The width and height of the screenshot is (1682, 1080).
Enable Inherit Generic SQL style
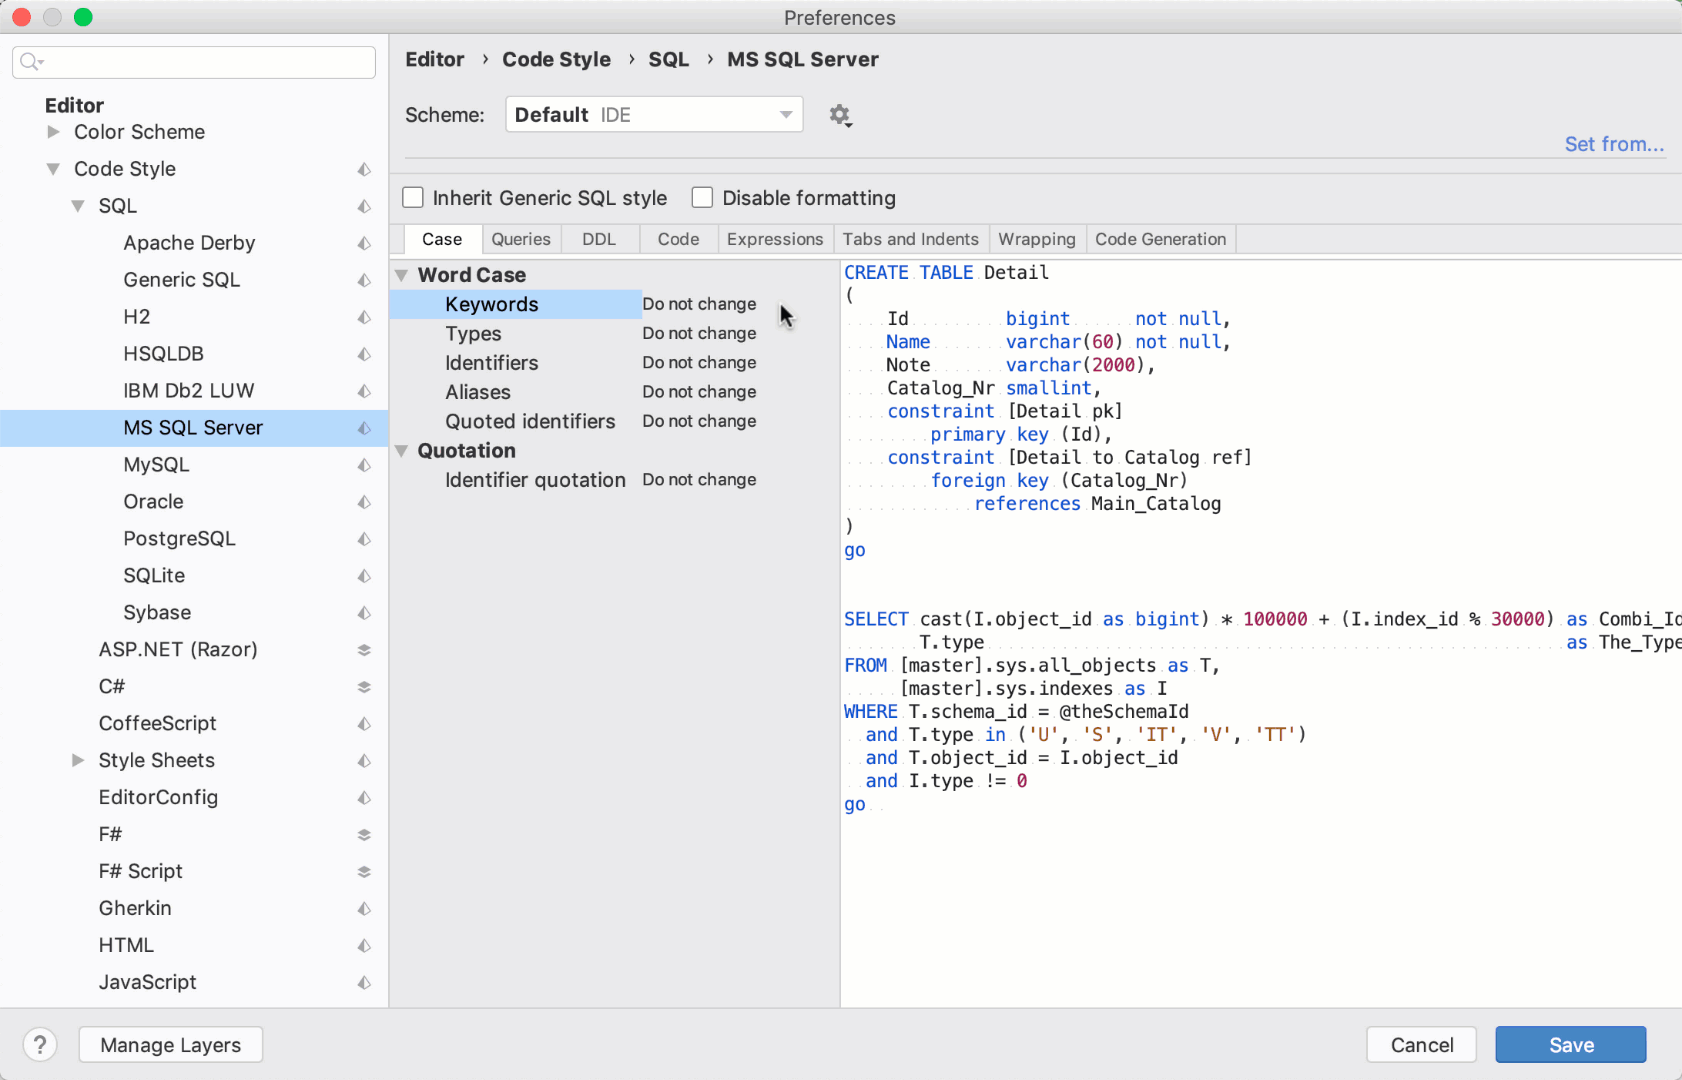(x=413, y=197)
